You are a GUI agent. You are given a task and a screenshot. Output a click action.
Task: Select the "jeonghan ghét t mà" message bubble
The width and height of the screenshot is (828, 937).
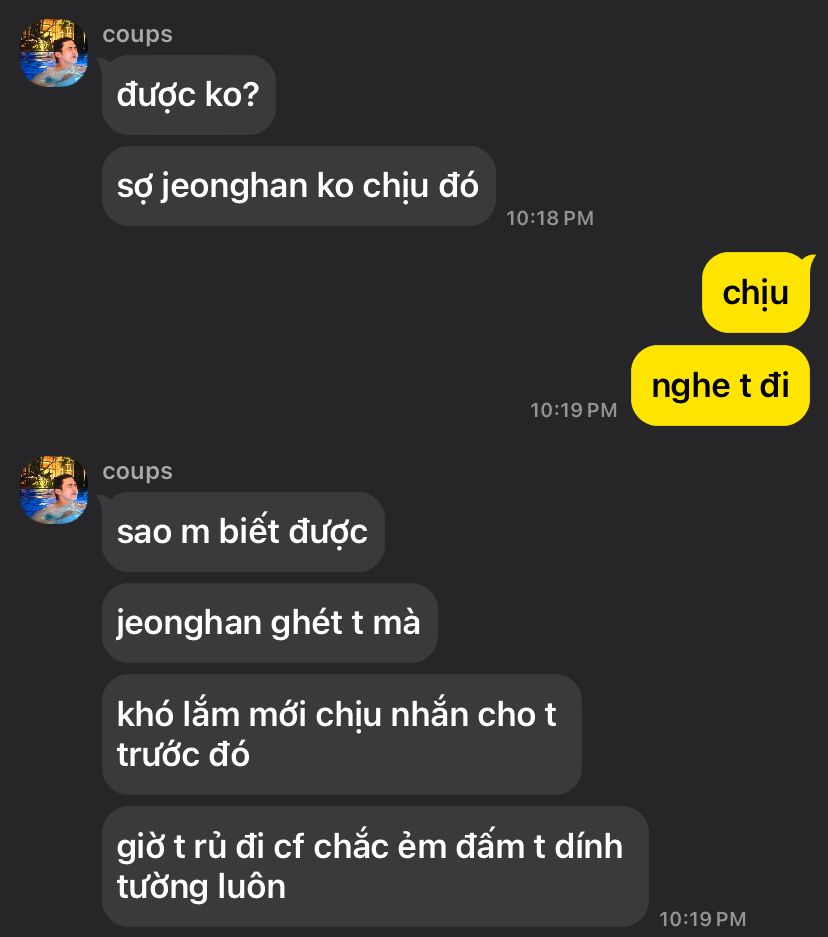pyautogui.click(x=269, y=623)
